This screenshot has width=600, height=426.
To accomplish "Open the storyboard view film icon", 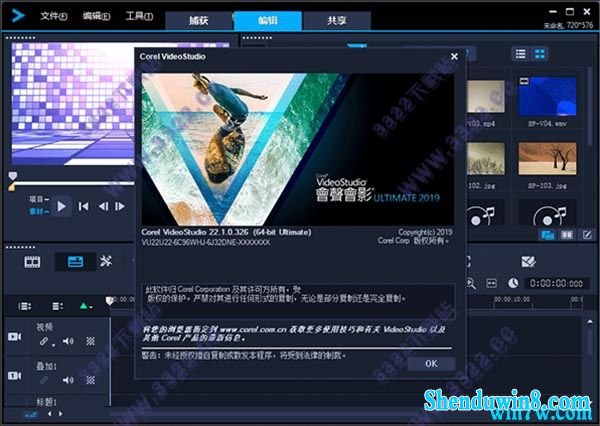I will [x=32, y=262].
